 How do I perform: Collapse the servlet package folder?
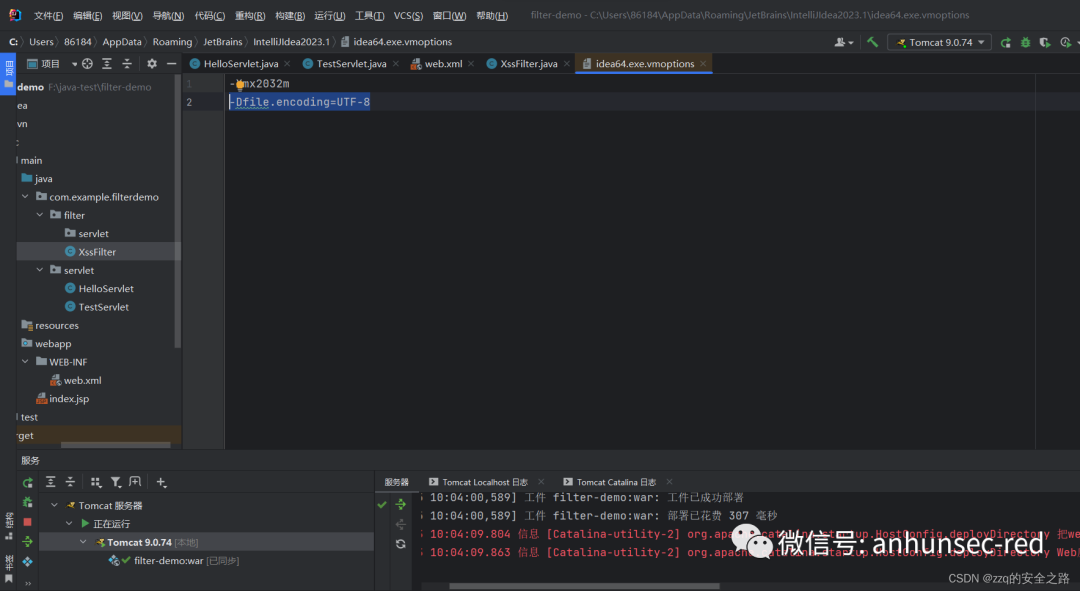coord(40,270)
